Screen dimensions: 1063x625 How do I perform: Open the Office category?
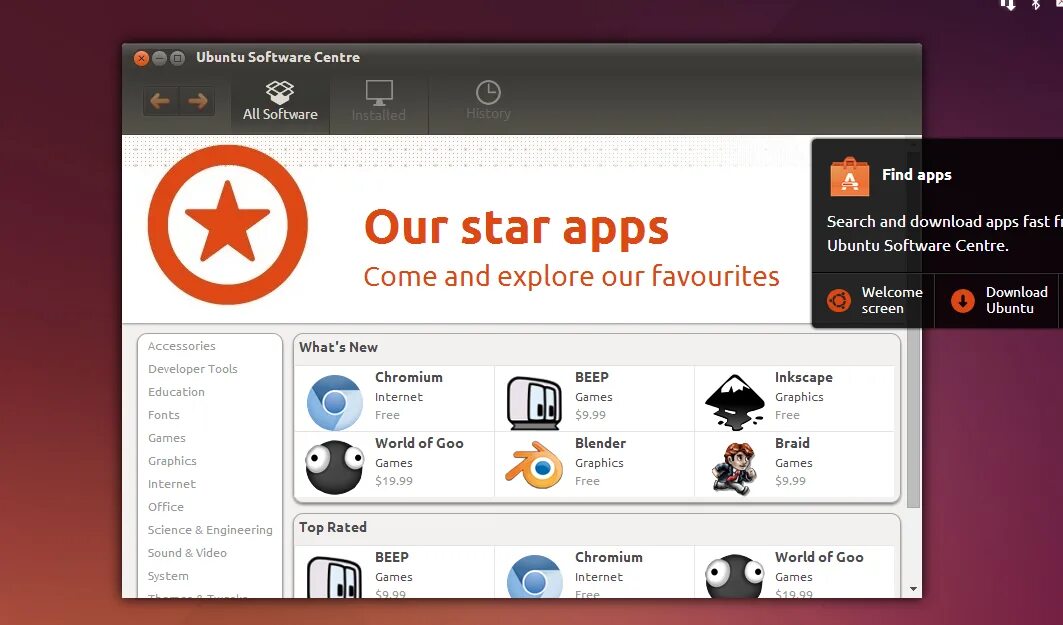pyautogui.click(x=166, y=507)
